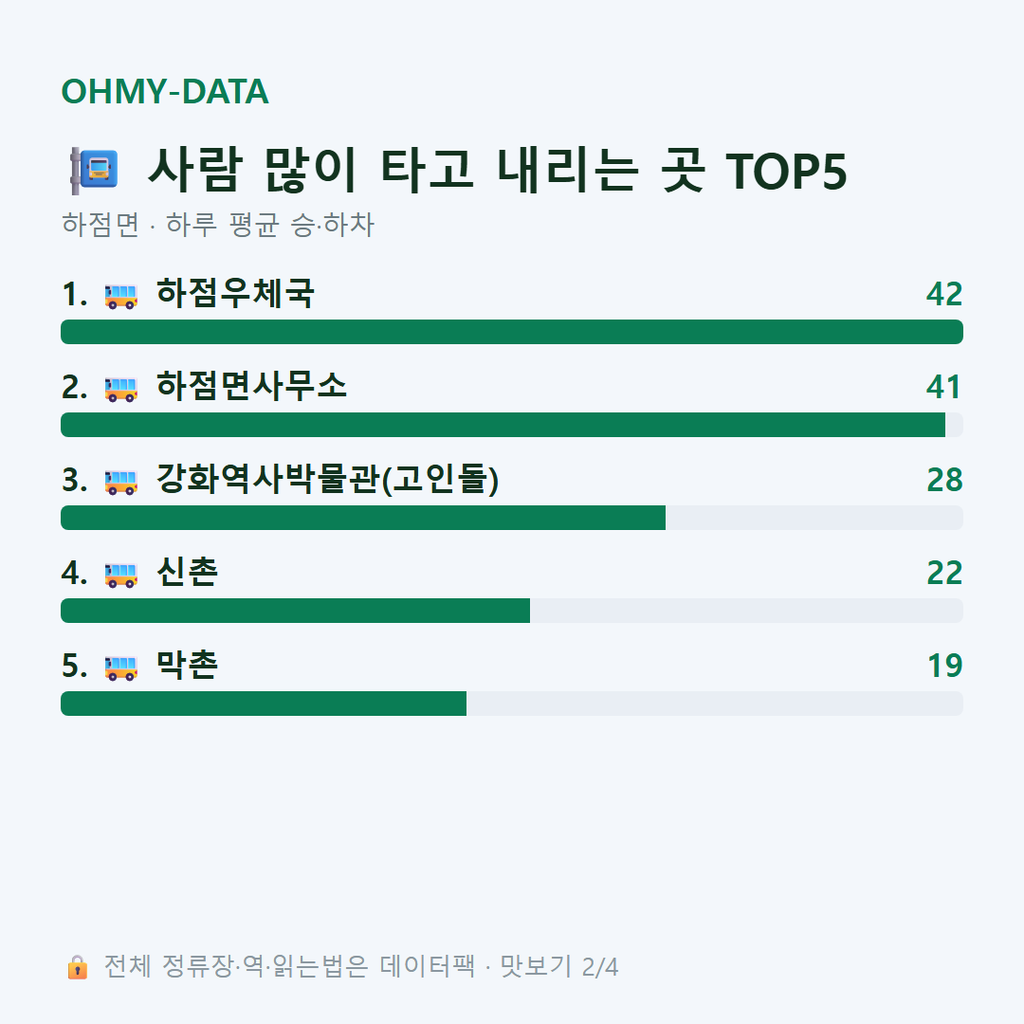Screen dimensions: 1024x1024
Task: Click the OHMY-DATA brand label
Action: click(x=165, y=91)
